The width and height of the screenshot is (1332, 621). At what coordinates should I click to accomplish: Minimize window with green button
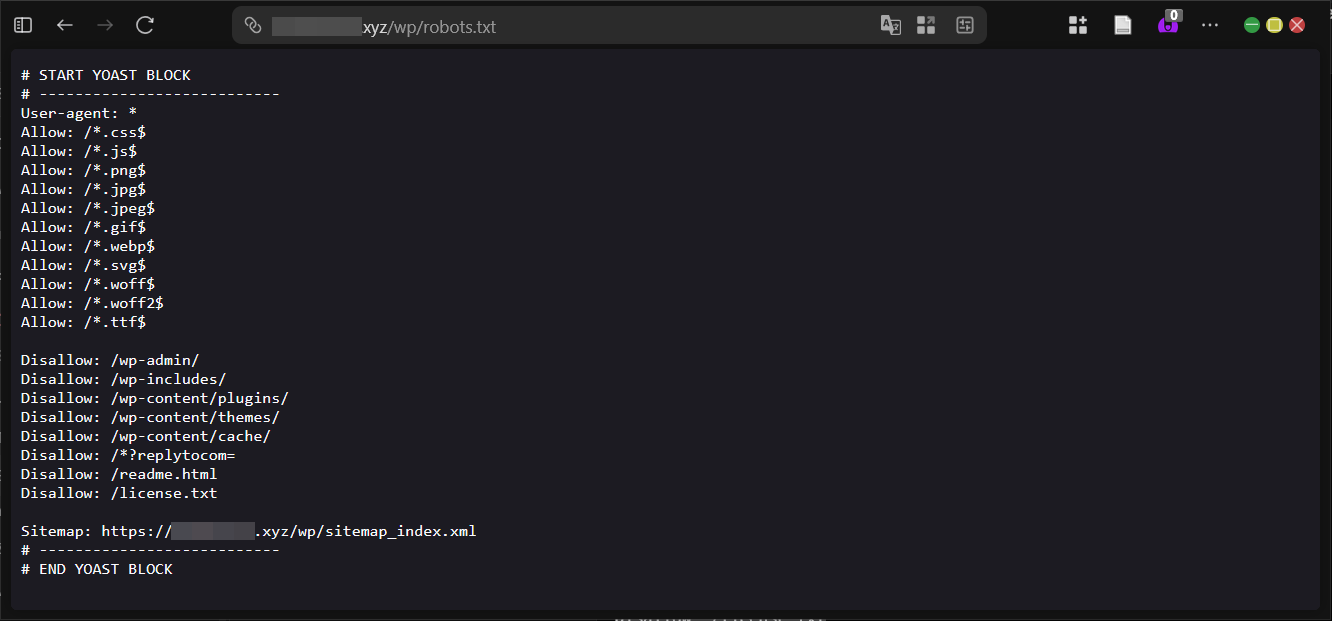(1252, 25)
